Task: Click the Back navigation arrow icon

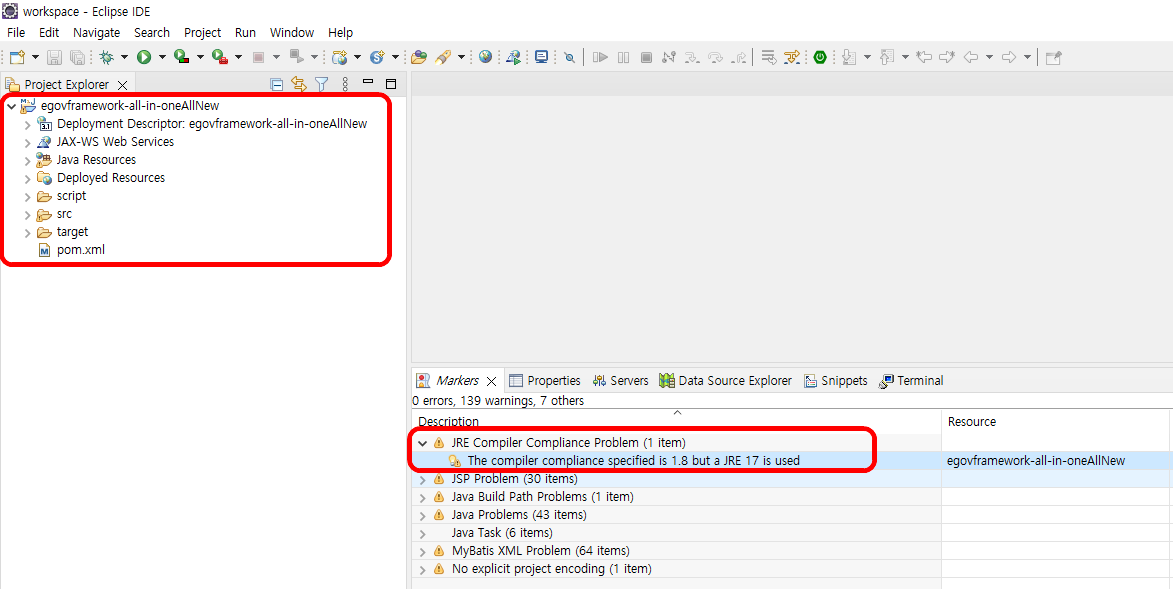Action: click(x=971, y=57)
